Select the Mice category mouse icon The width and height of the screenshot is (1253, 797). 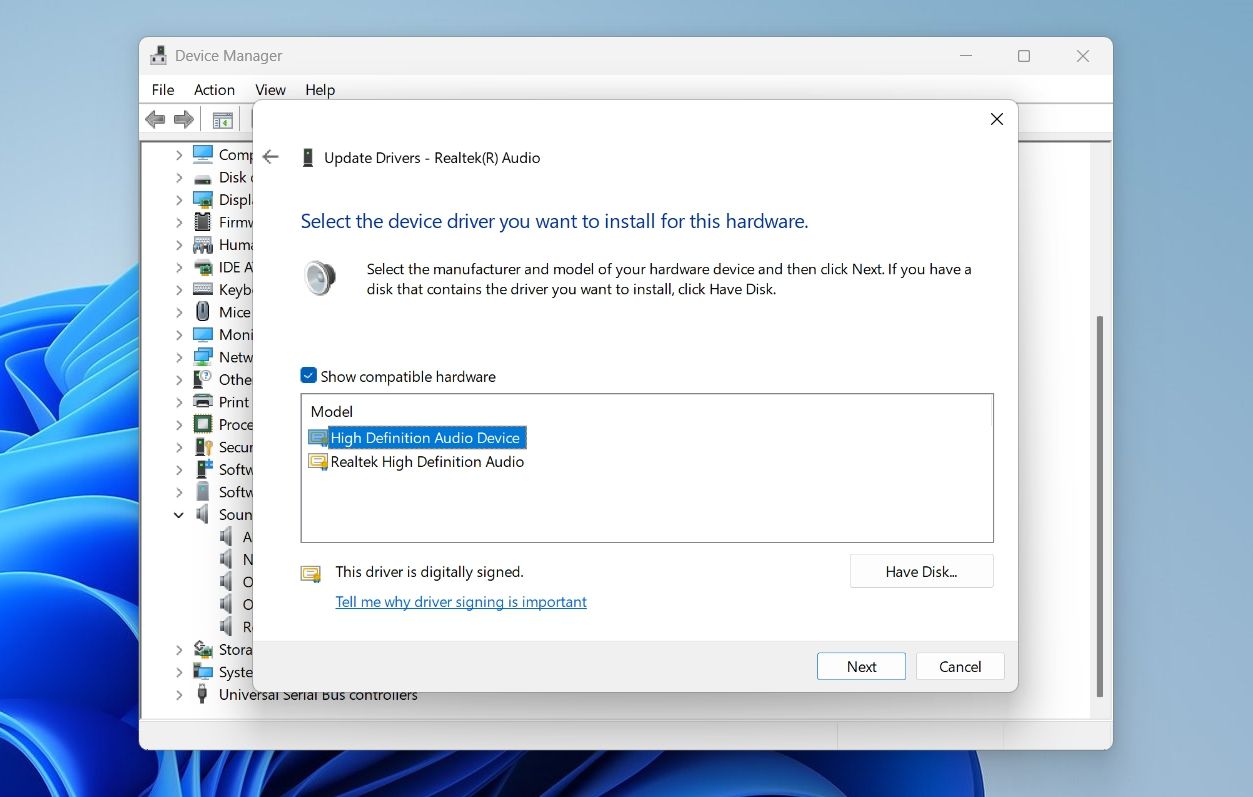(x=203, y=312)
